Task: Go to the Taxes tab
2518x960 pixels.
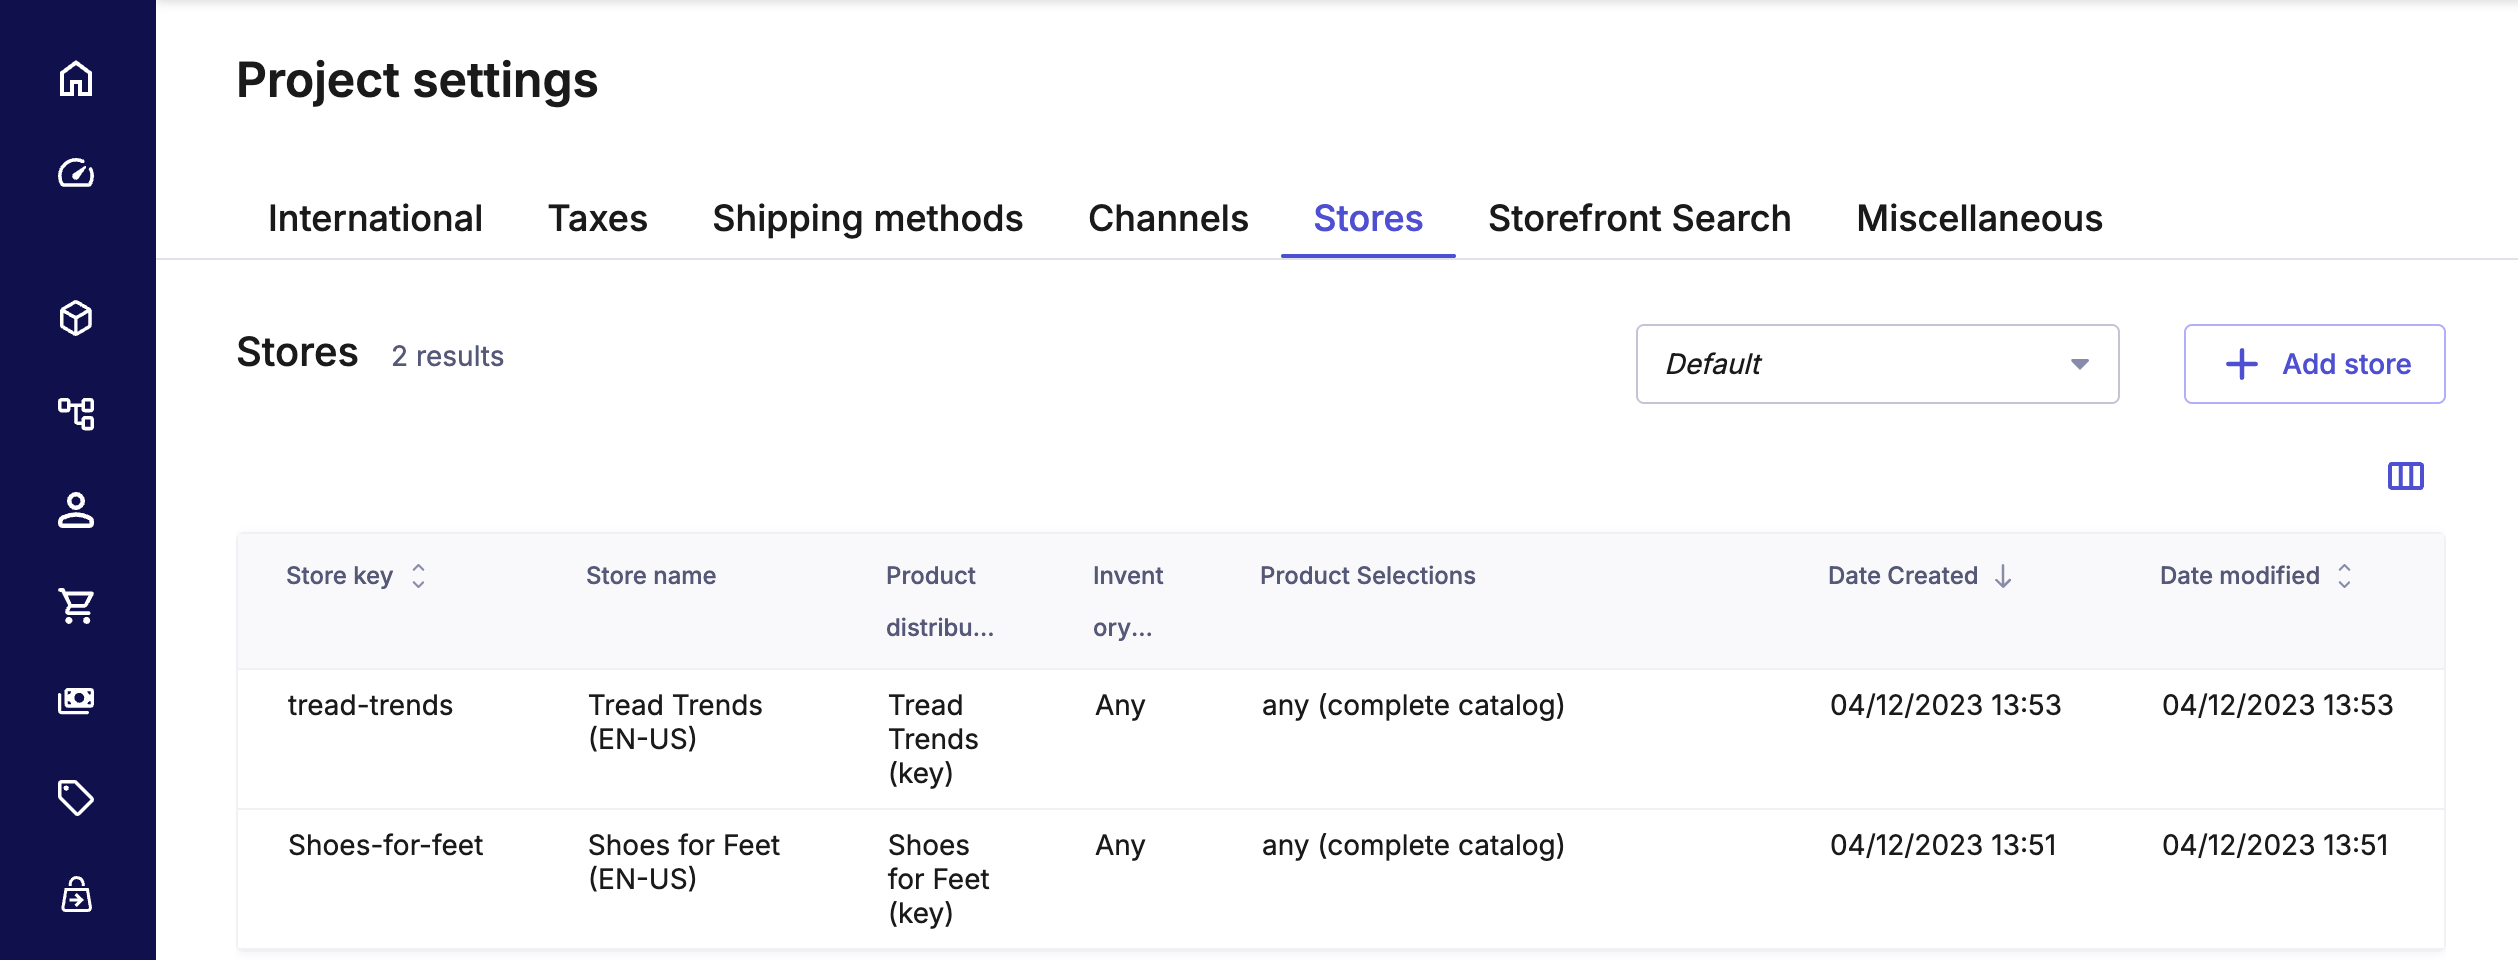Action: pyautogui.click(x=597, y=219)
